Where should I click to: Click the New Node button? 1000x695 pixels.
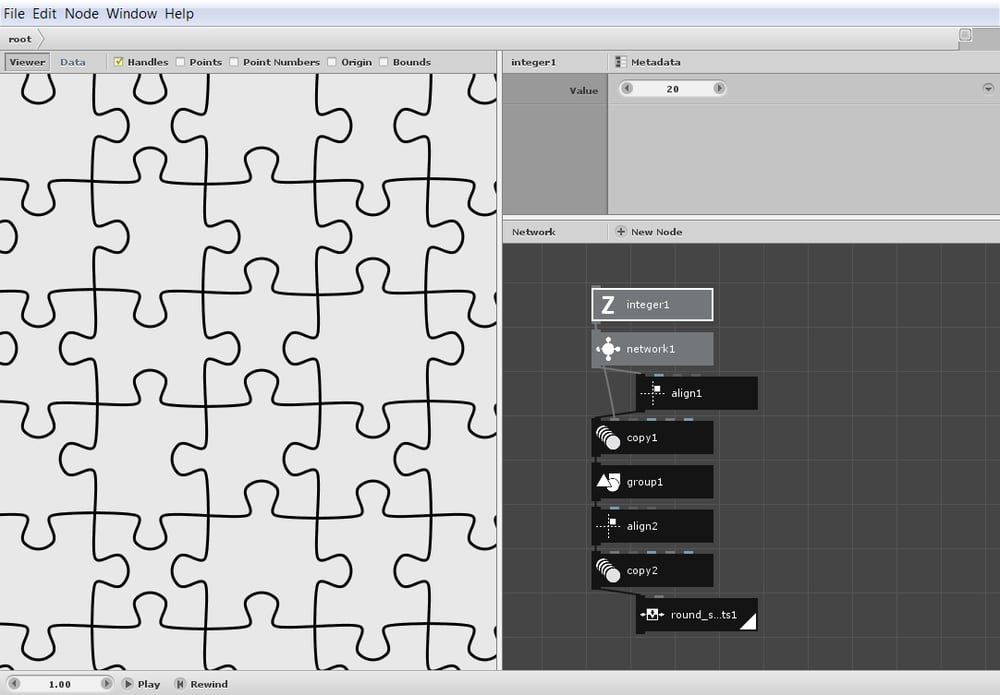pyautogui.click(x=649, y=232)
